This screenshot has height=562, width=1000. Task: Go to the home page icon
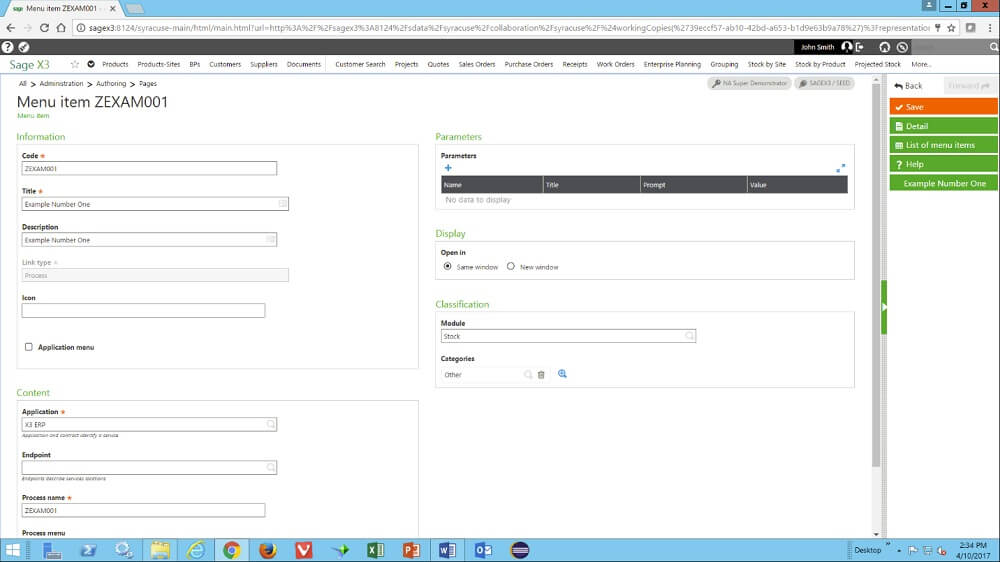click(884, 47)
